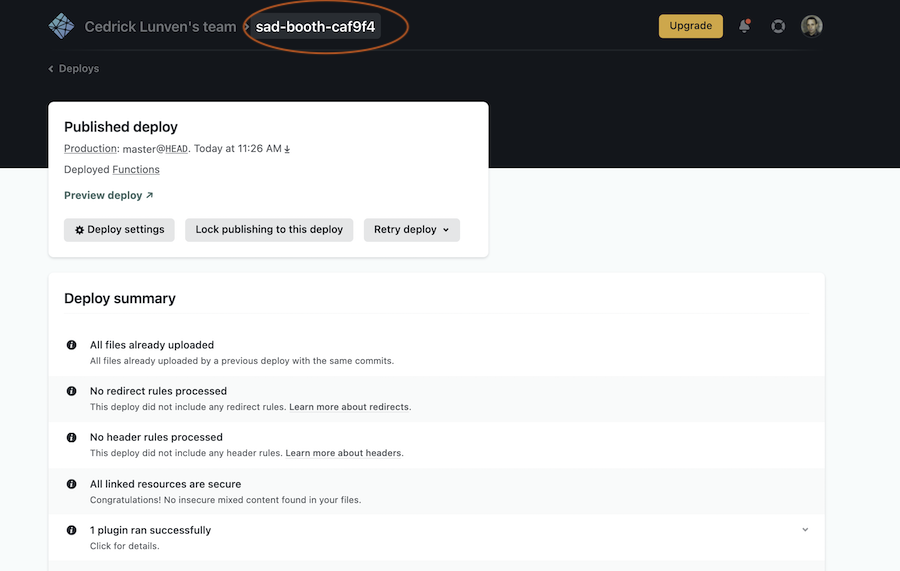Open the Preview deploy link
The image size is (900, 571).
tap(108, 195)
